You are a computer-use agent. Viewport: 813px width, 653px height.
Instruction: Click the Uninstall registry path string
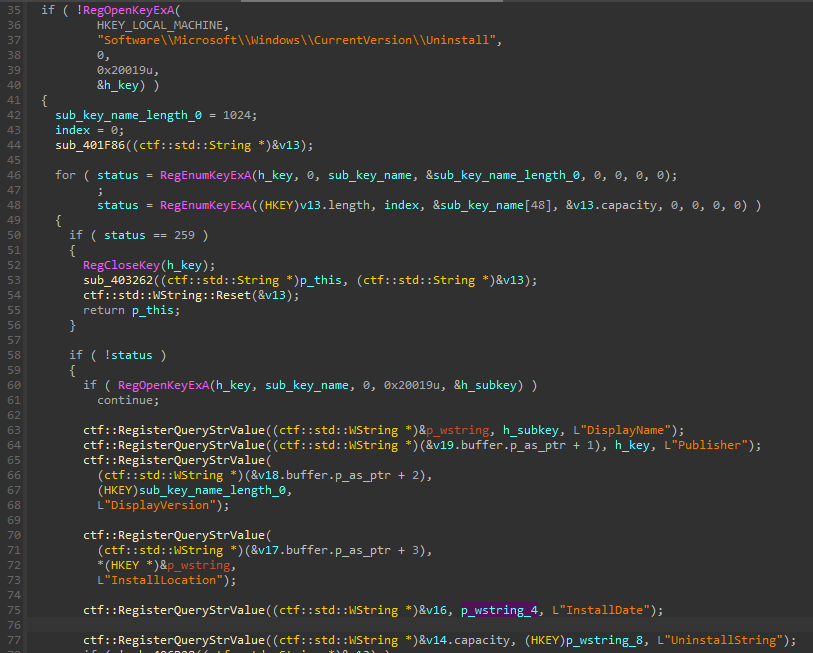(x=296, y=40)
